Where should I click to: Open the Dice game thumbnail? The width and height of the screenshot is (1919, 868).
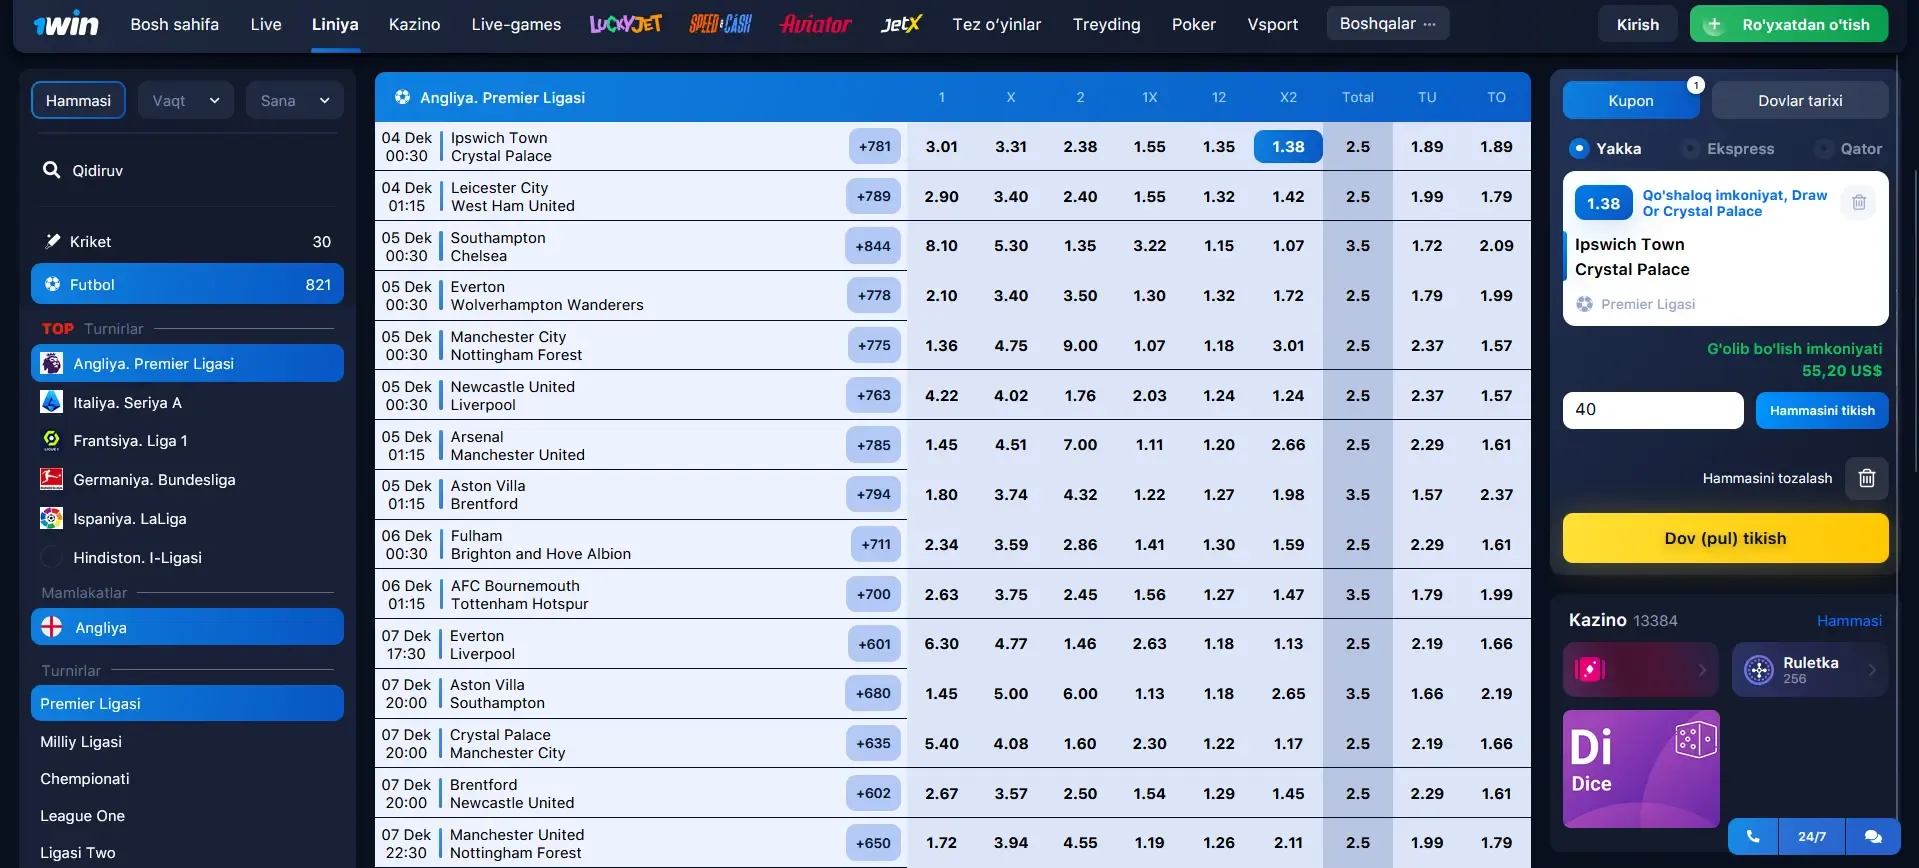[1640, 768]
